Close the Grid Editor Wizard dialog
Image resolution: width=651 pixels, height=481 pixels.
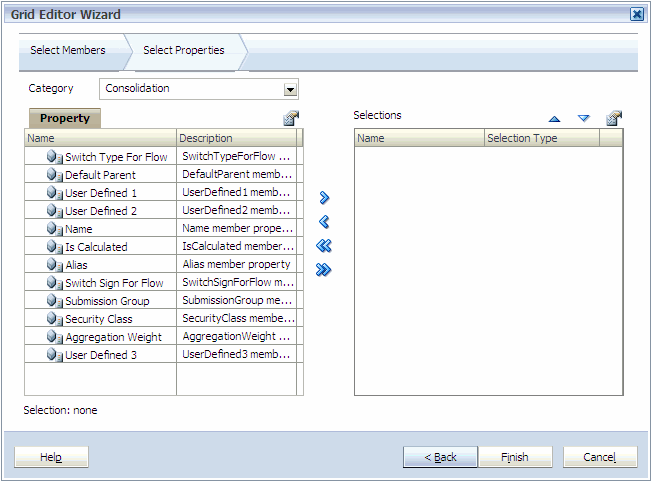tap(637, 15)
